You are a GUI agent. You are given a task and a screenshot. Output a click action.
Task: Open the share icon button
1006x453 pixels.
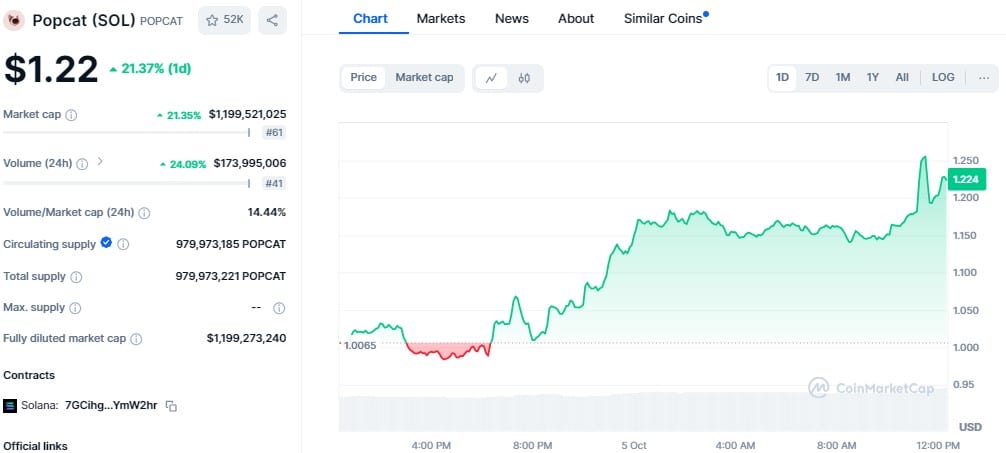[272, 21]
